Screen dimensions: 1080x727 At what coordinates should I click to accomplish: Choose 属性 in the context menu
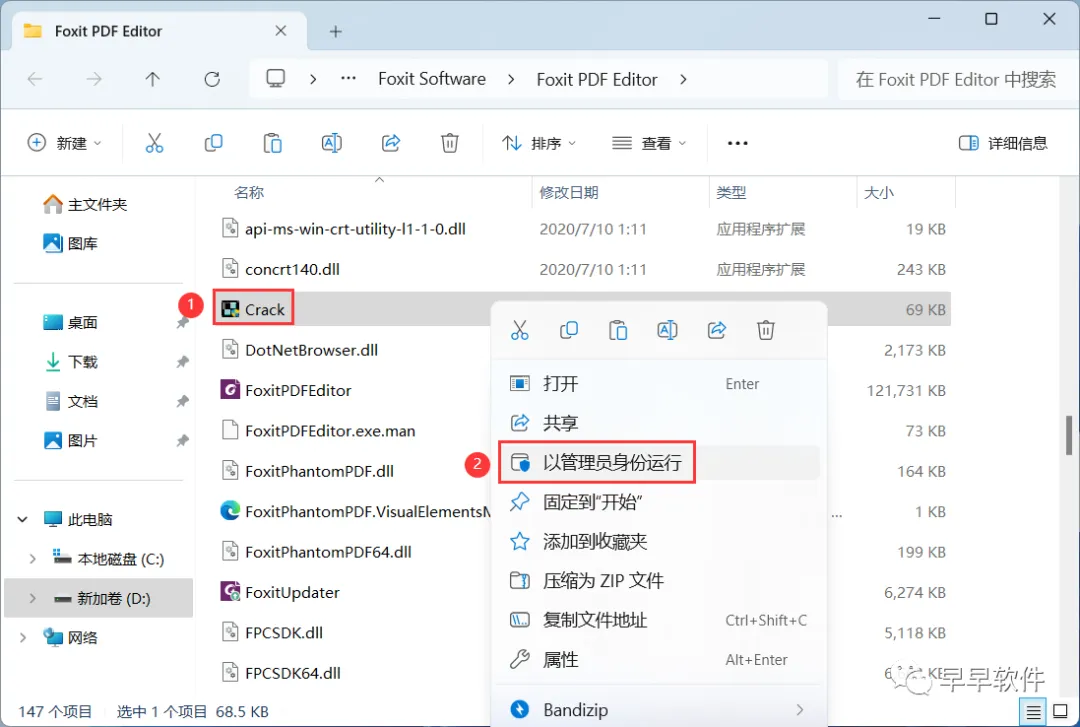click(x=658, y=659)
